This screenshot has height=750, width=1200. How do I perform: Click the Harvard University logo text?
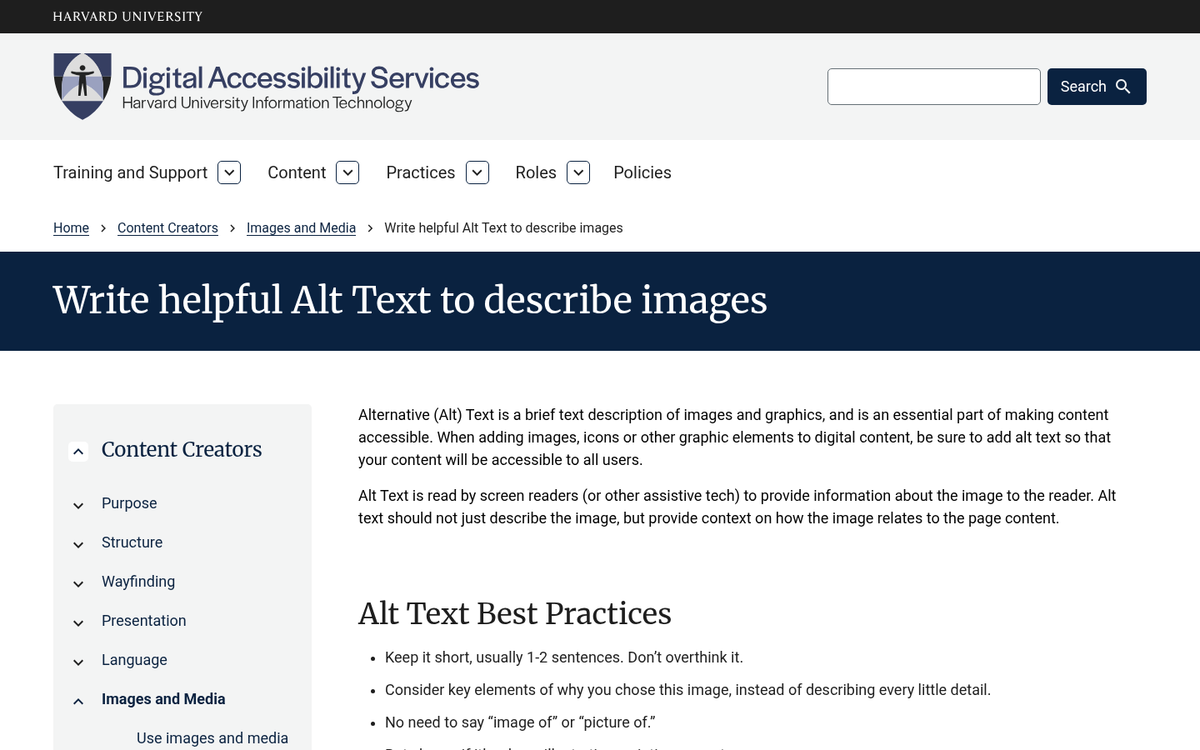point(127,16)
